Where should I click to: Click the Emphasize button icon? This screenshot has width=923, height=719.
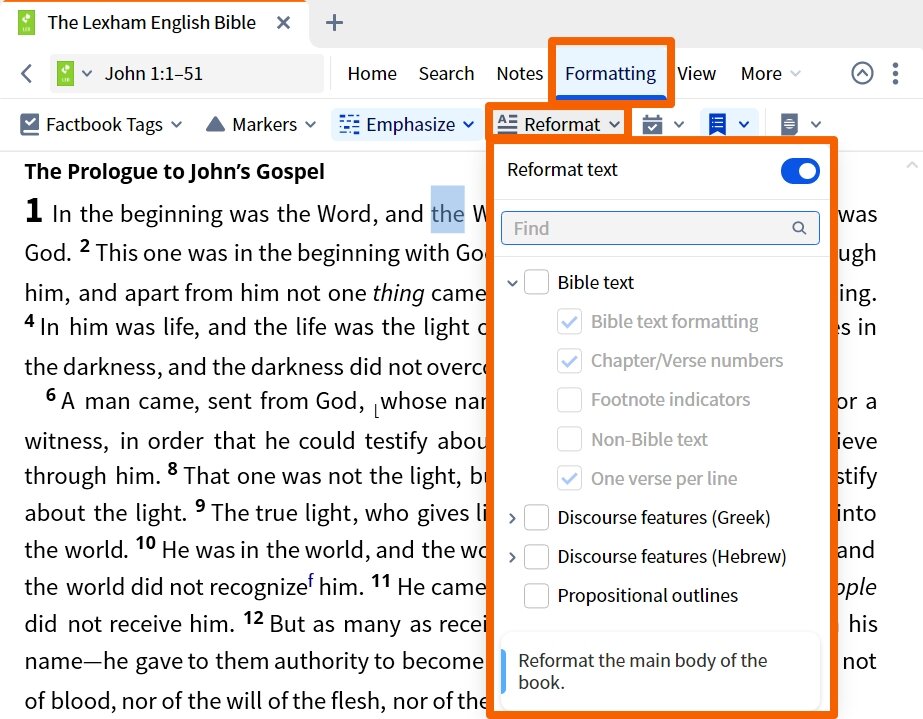point(349,124)
